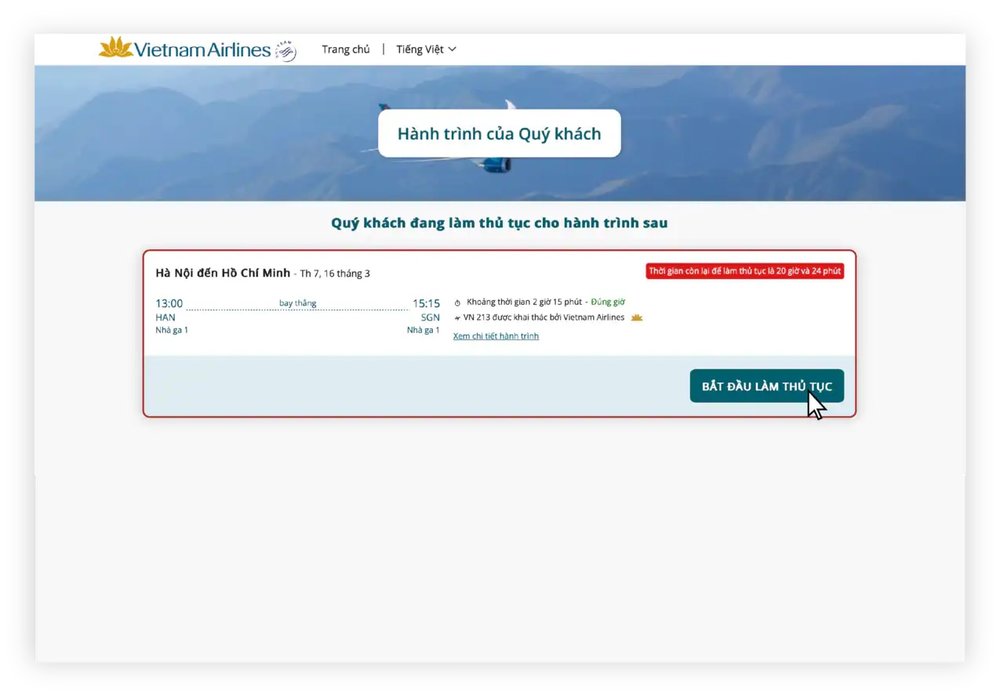Select the HAN departure airport code
The height and width of the screenshot is (696, 1000).
163,317
